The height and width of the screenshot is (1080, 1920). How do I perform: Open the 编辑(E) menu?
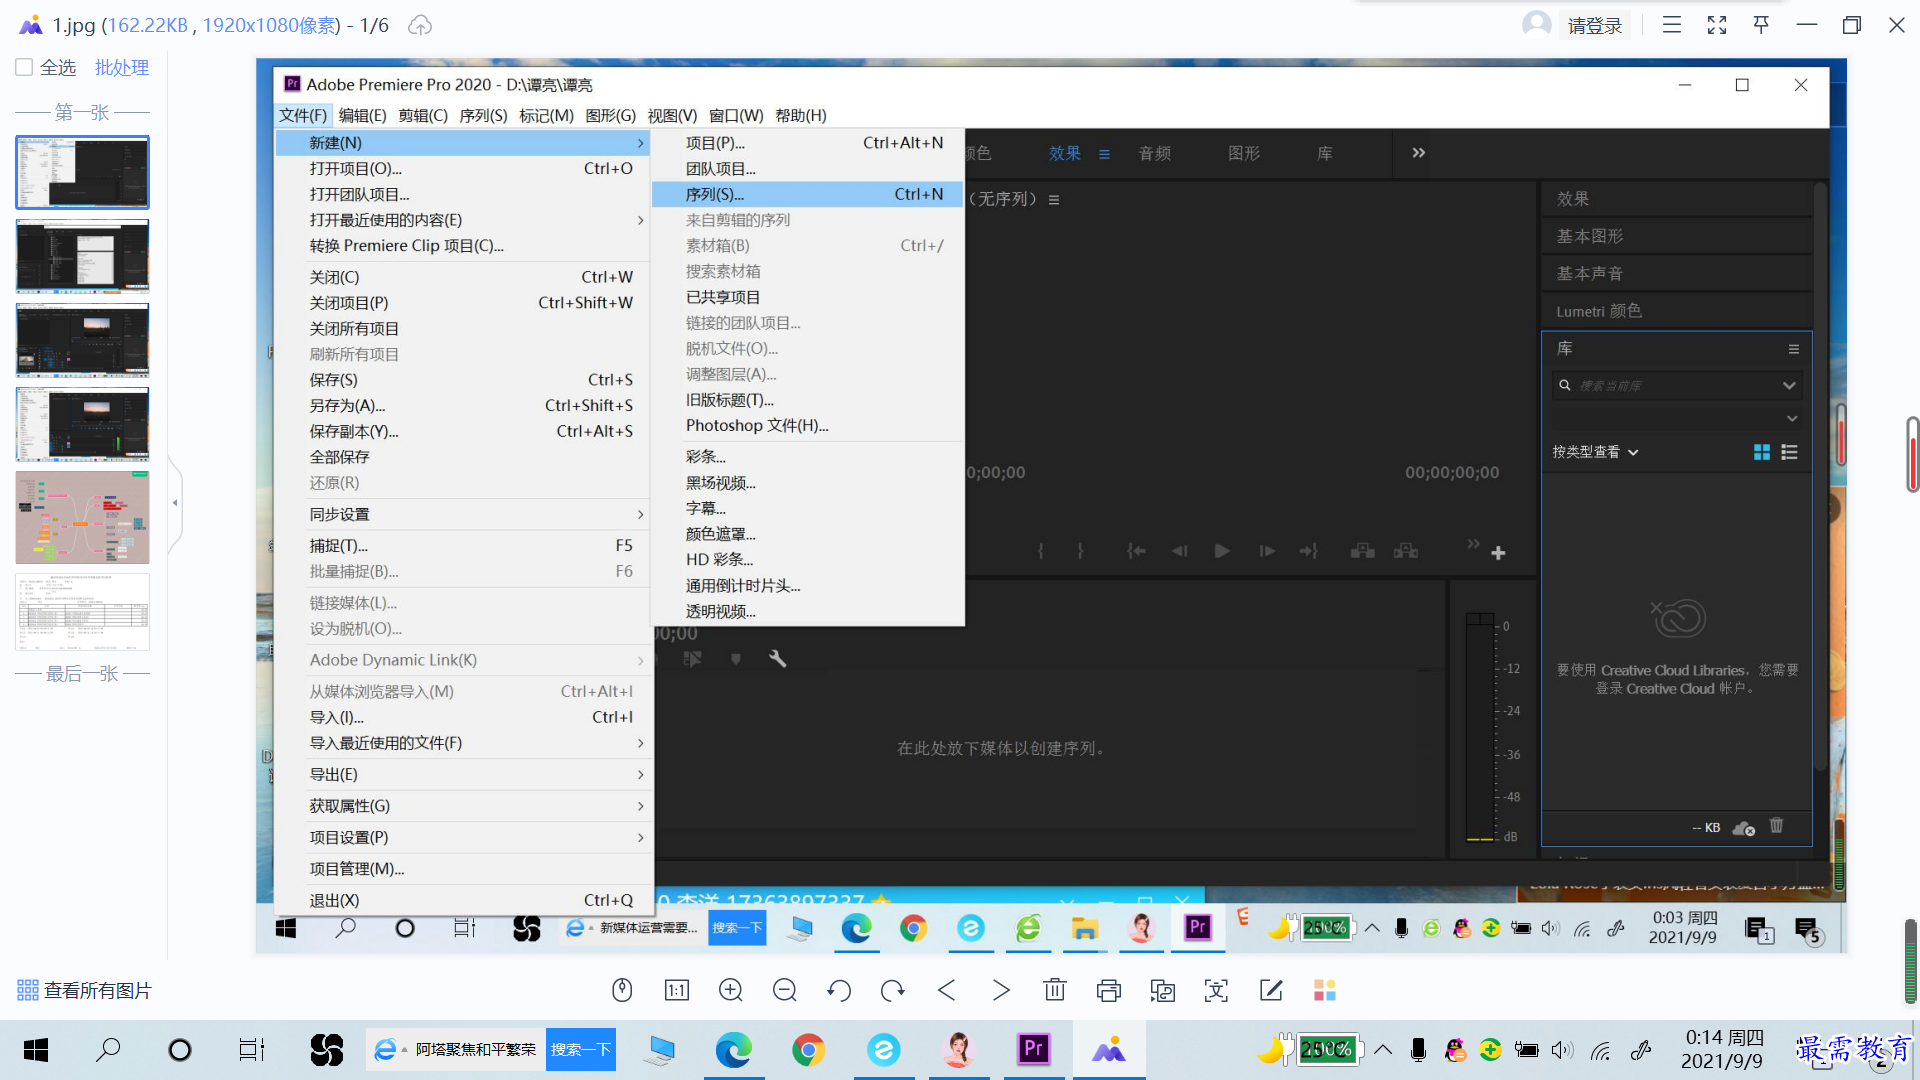click(362, 115)
